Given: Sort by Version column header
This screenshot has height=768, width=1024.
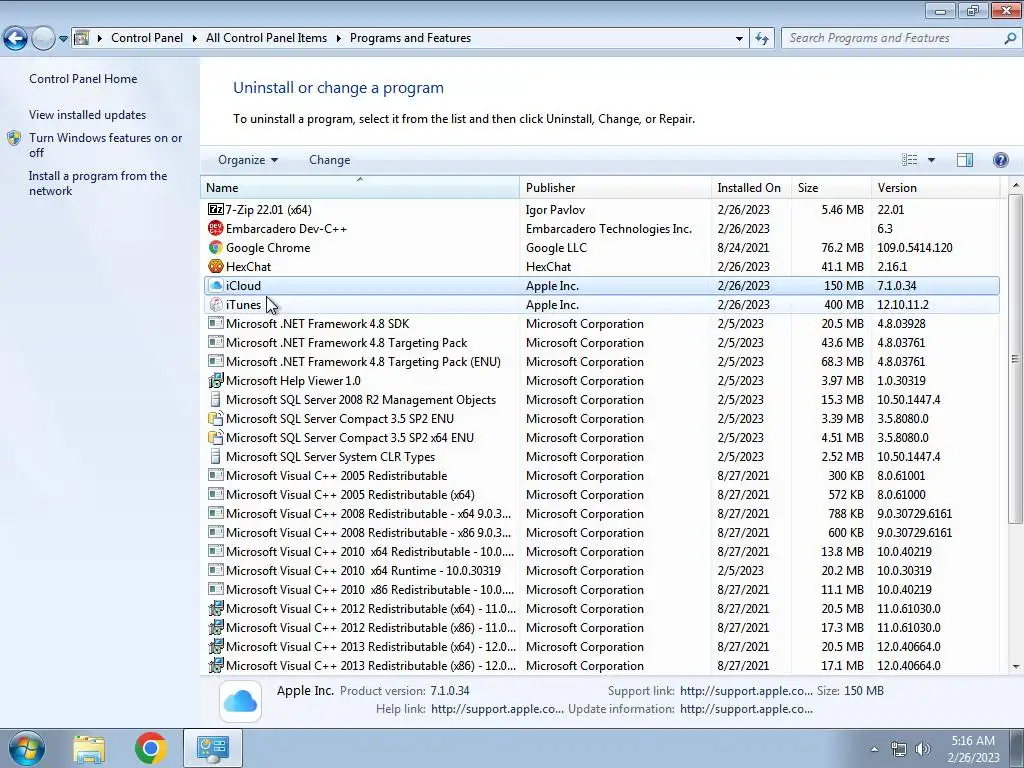Looking at the screenshot, I should click(x=935, y=188).
